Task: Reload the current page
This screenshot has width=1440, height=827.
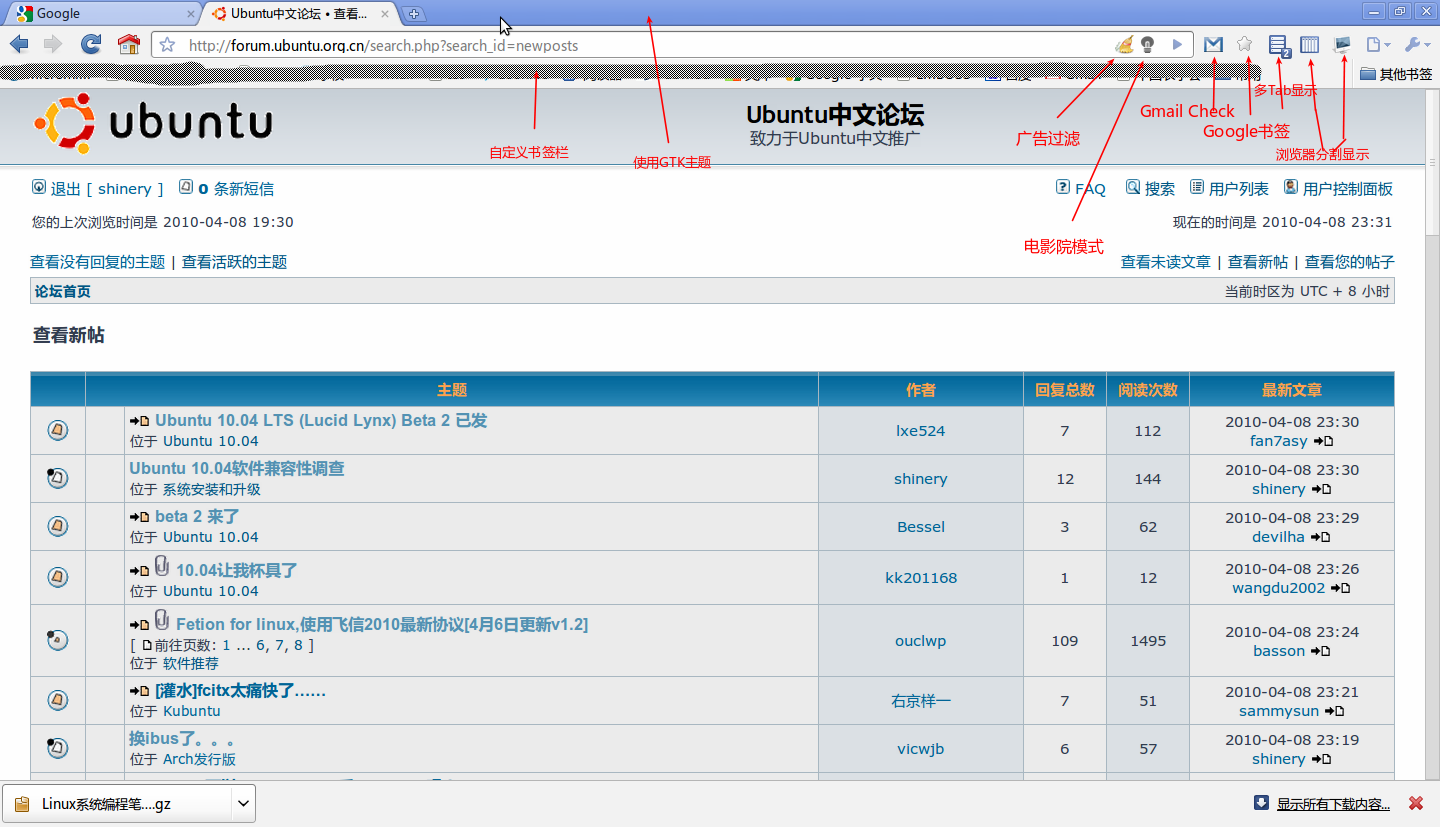Action: 91,44
